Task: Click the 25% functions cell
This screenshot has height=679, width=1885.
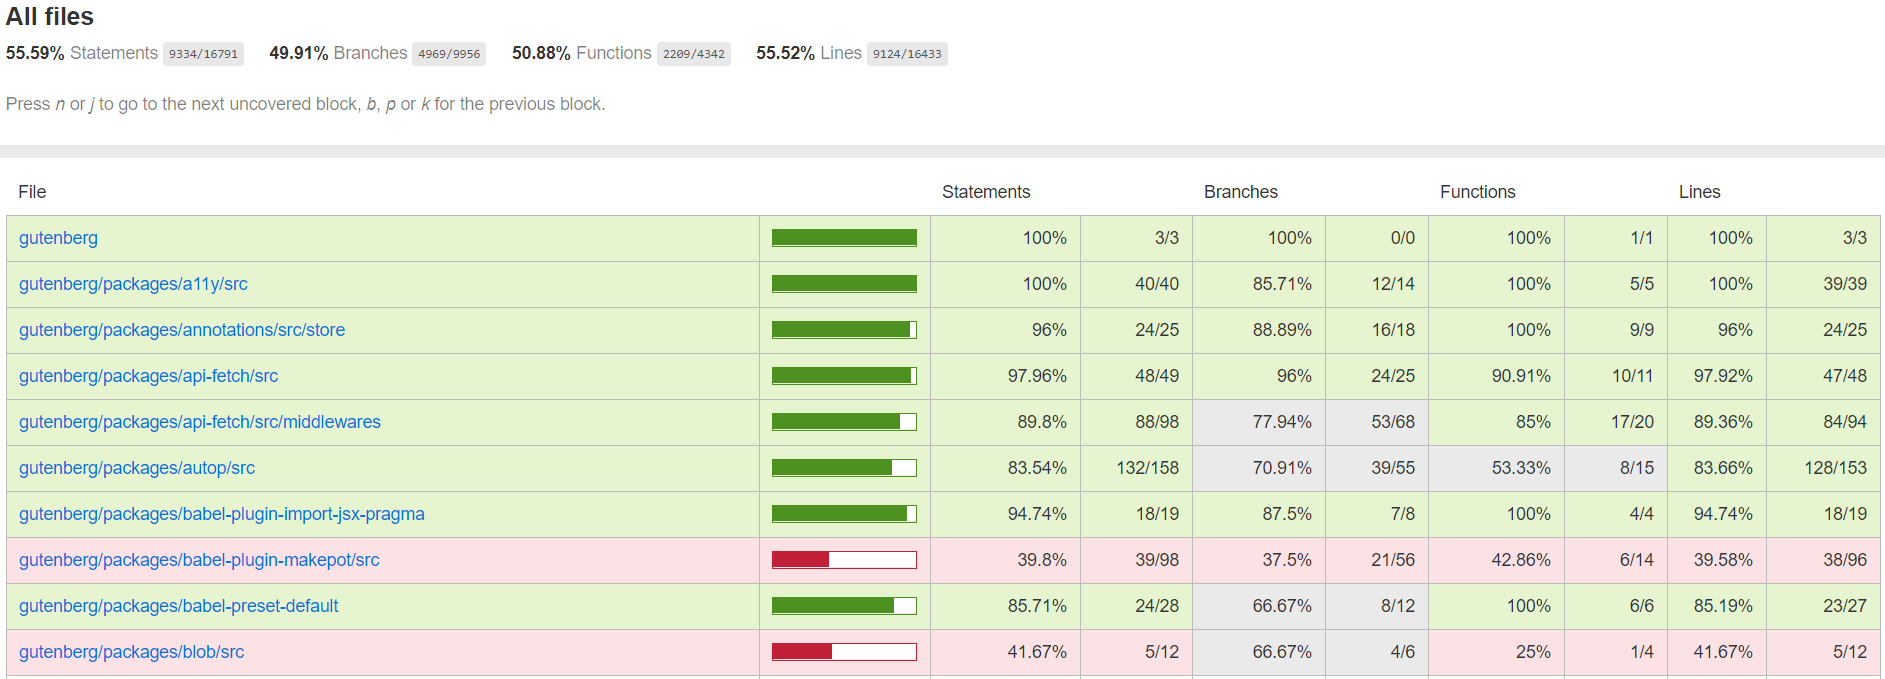Action: click(x=1496, y=652)
